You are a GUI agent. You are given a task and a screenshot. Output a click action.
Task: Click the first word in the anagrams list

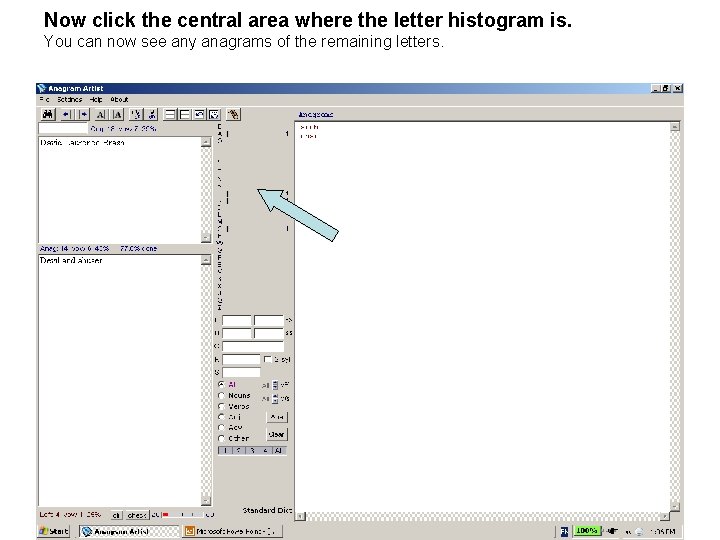pos(309,127)
